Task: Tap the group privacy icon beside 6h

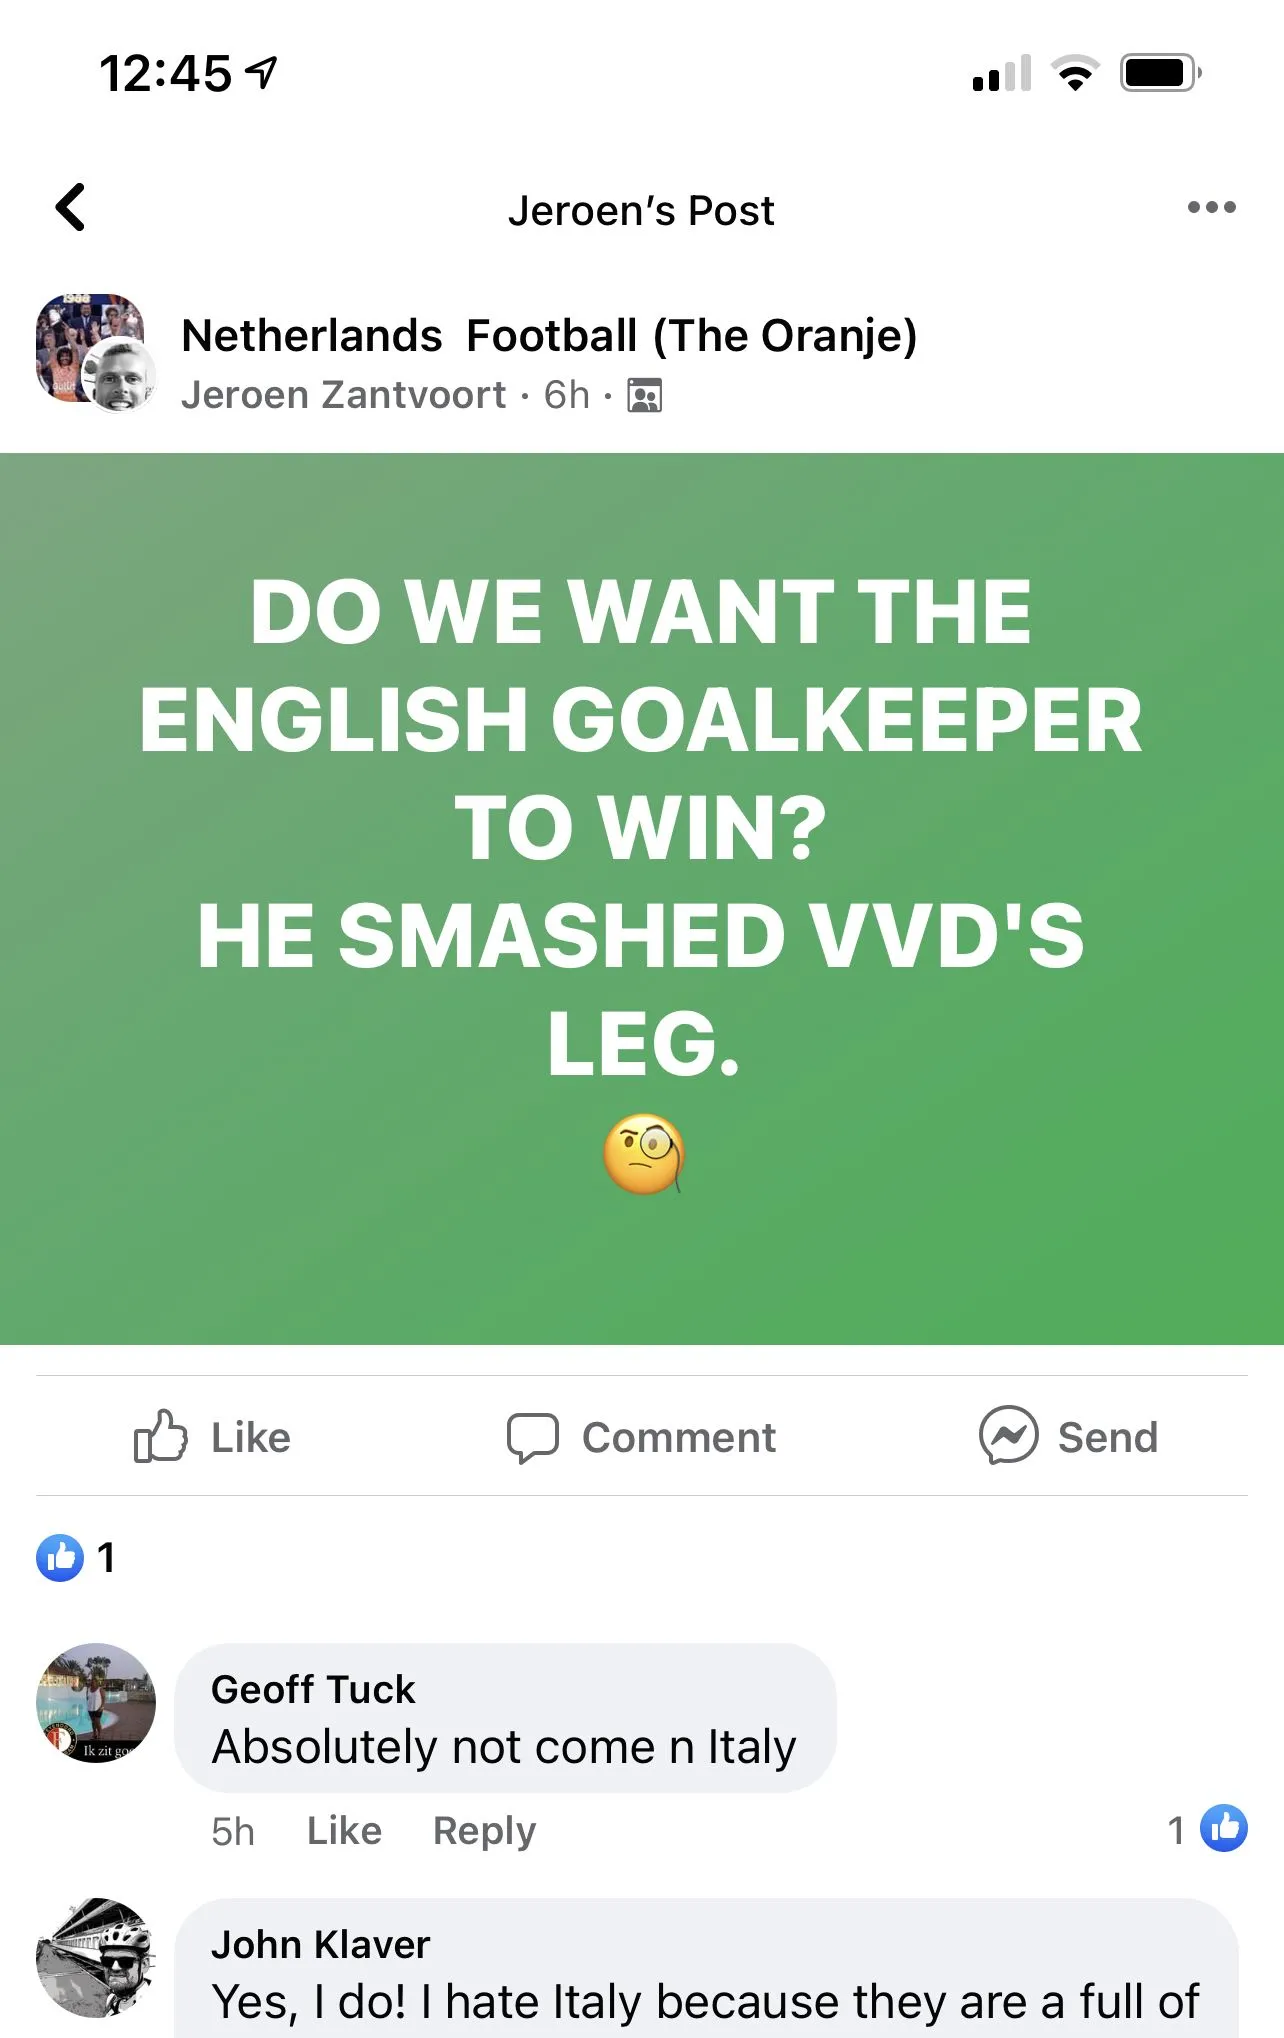Action: 645,396
